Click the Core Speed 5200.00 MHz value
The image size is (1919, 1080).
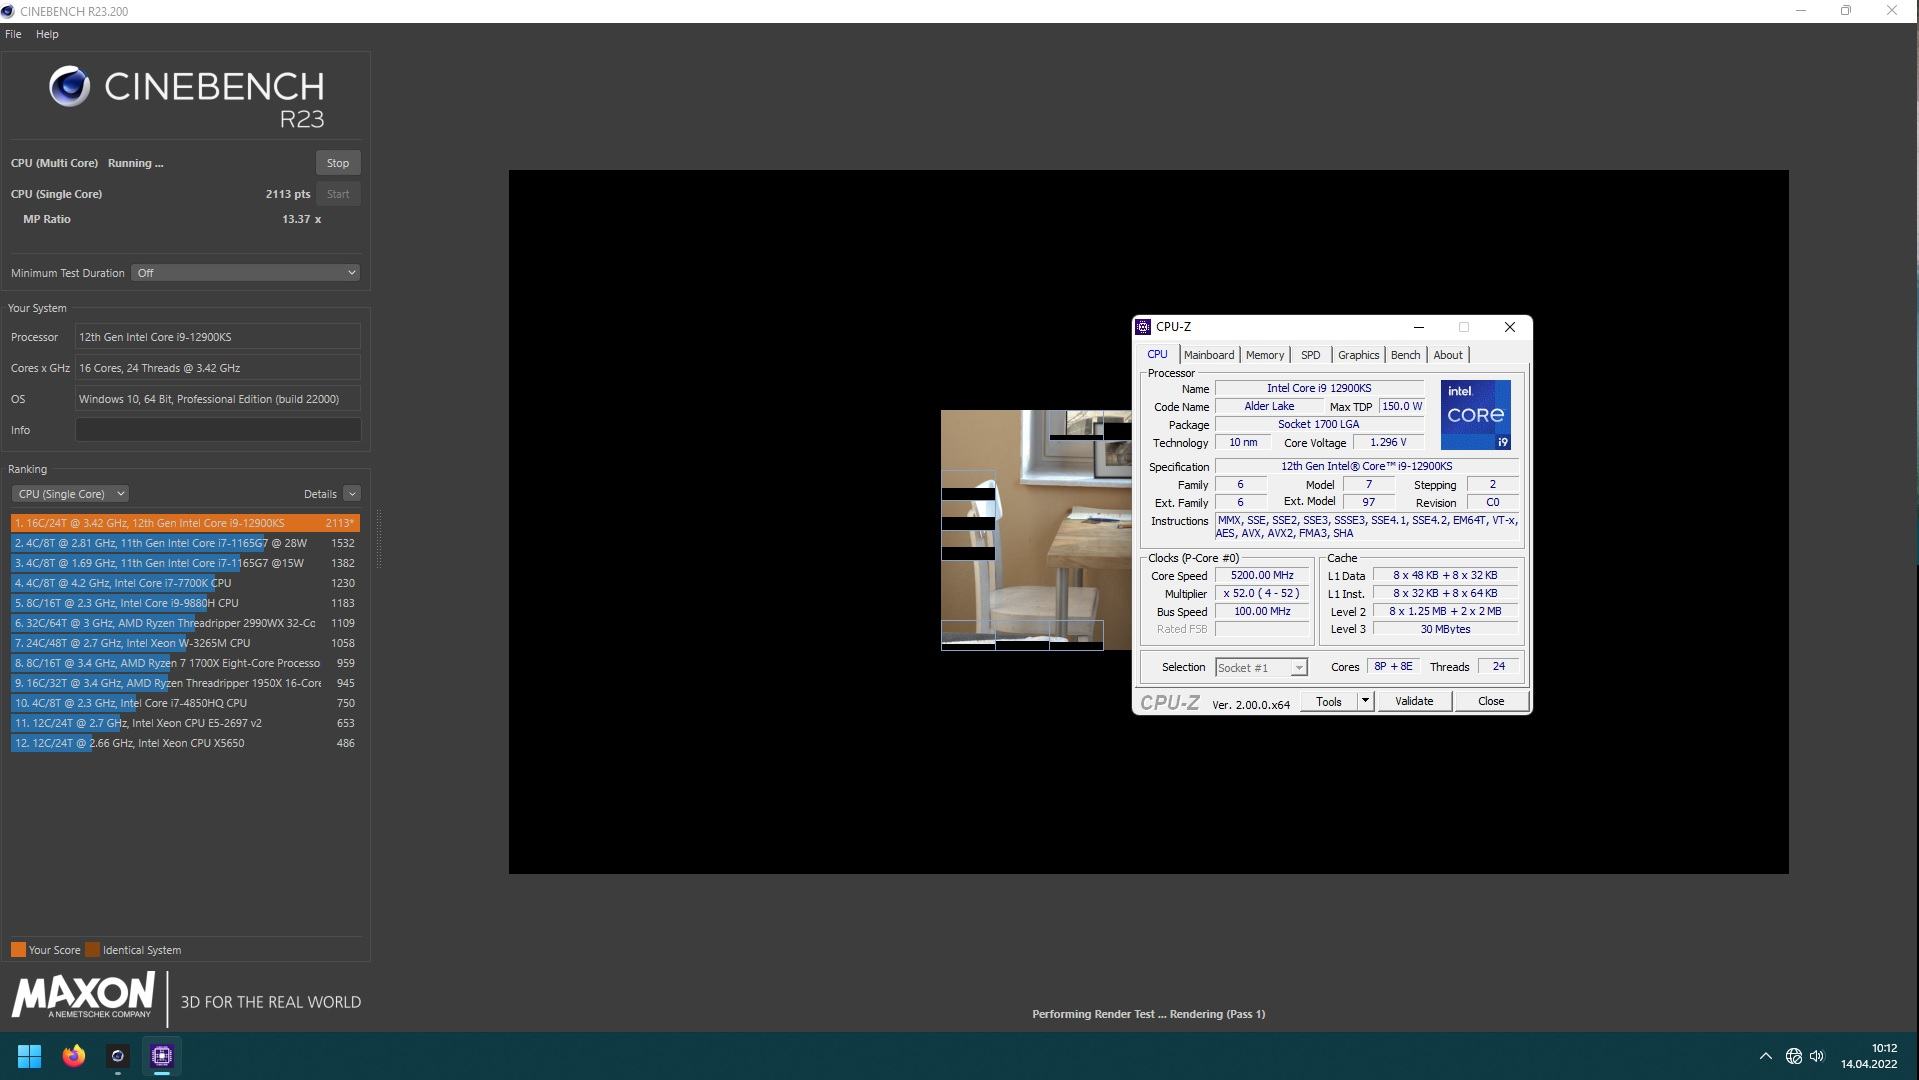[x=1261, y=576]
